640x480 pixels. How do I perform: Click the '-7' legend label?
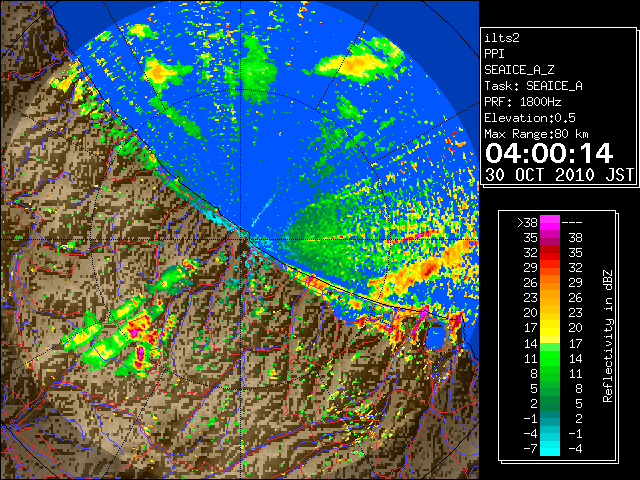tap(531, 449)
